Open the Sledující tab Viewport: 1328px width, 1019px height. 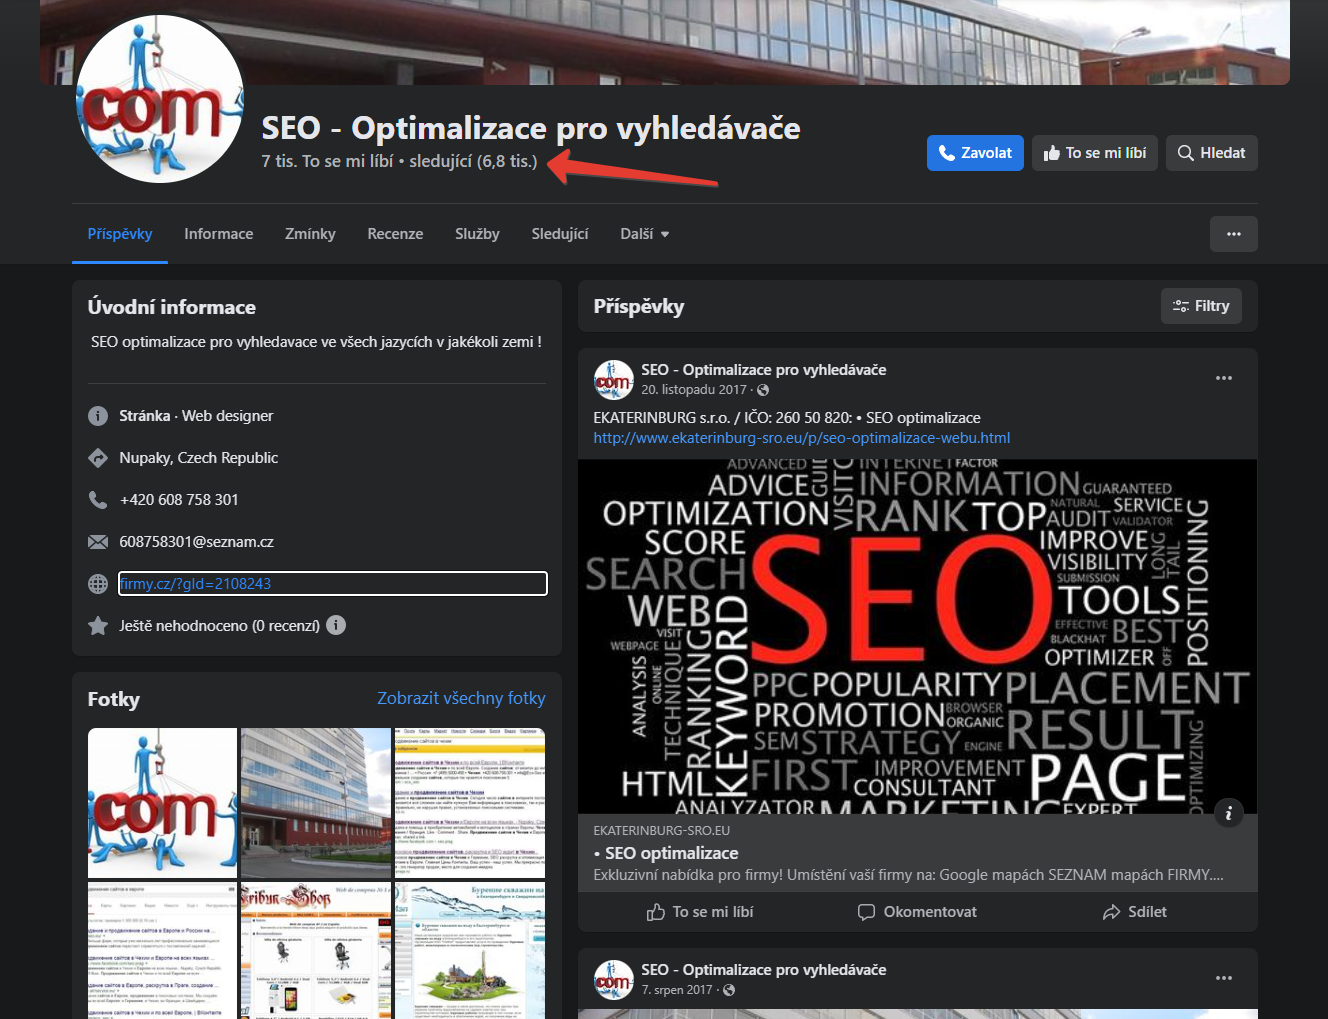[560, 234]
